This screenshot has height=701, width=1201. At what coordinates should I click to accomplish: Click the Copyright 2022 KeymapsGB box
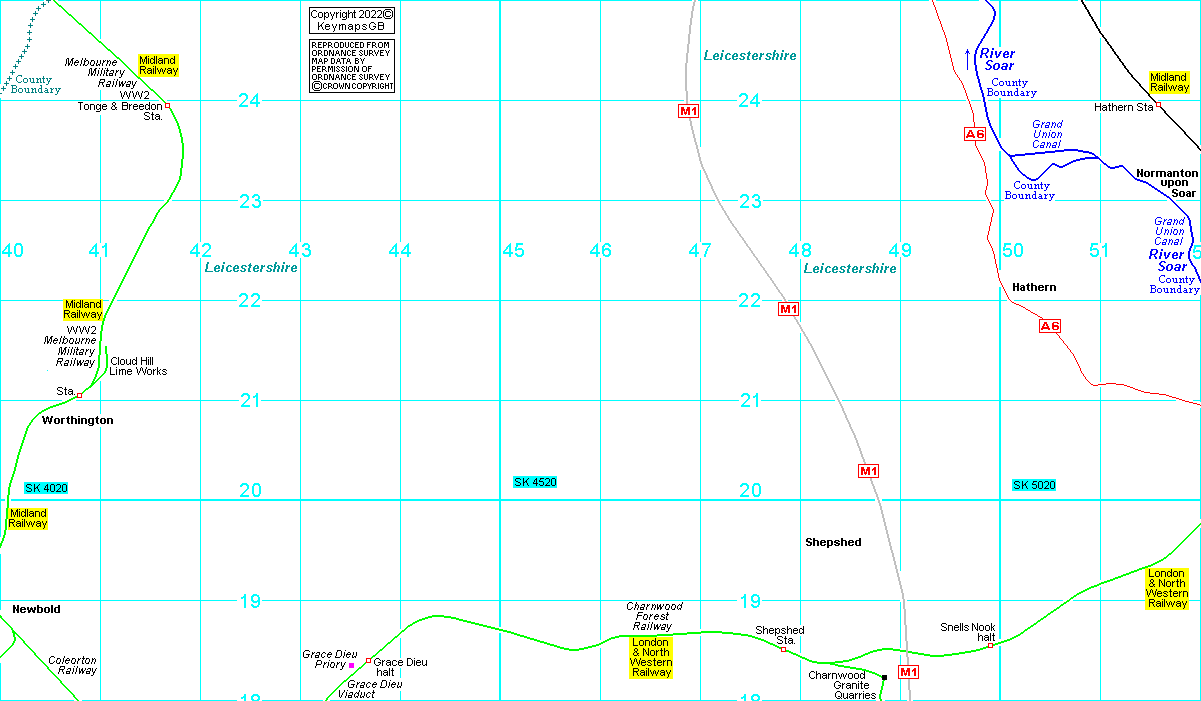click(x=351, y=20)
